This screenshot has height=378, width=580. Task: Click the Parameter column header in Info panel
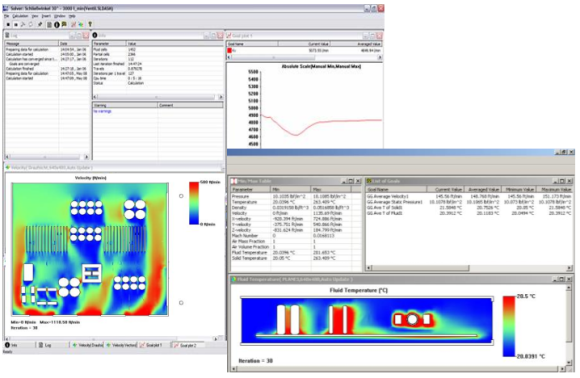pos(109,44)
